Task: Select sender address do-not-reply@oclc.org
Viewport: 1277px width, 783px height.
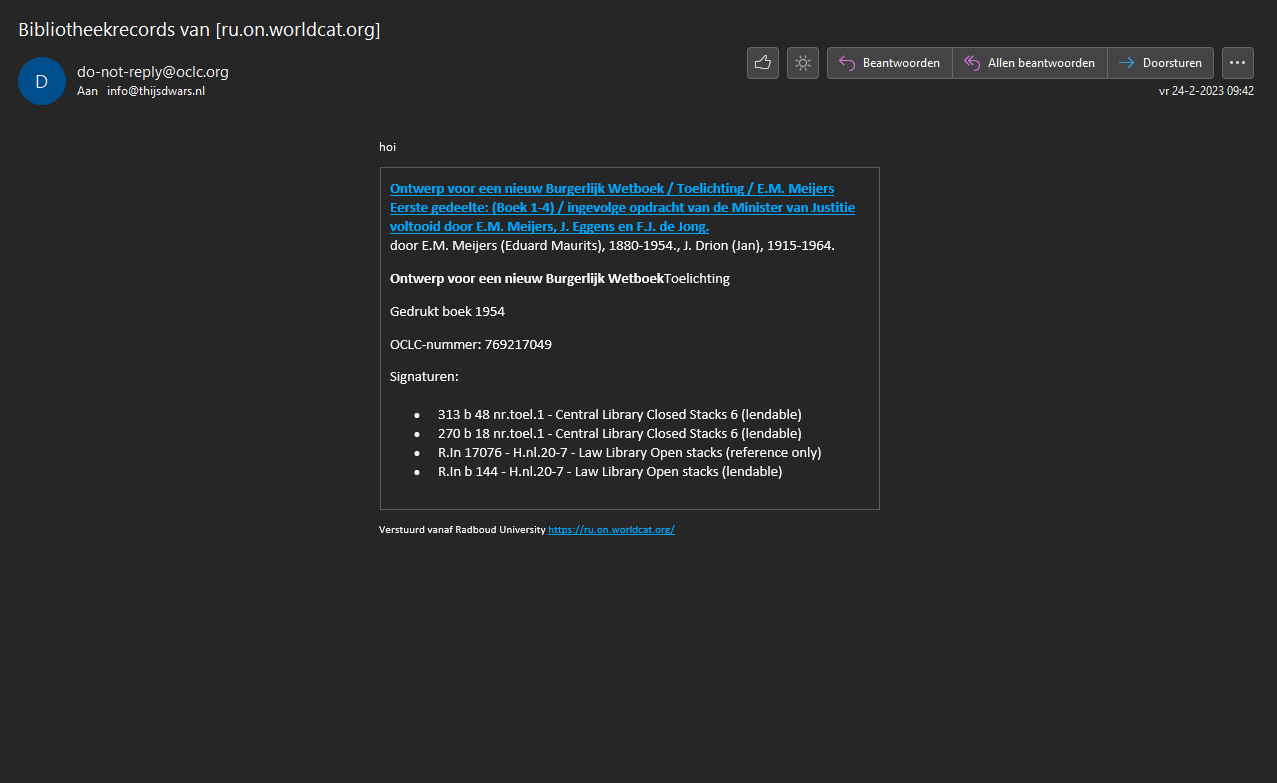Action: click(x=153, y=72)
